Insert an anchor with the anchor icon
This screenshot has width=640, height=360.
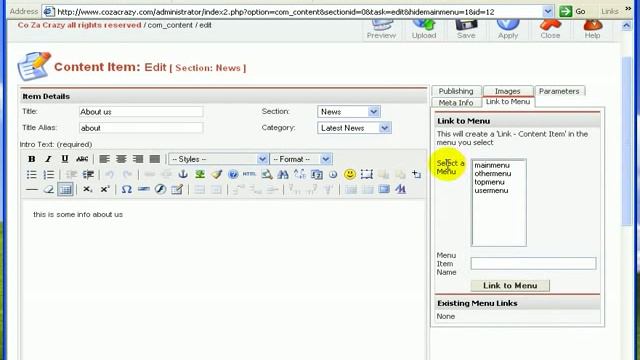click(x=183, y=175)
